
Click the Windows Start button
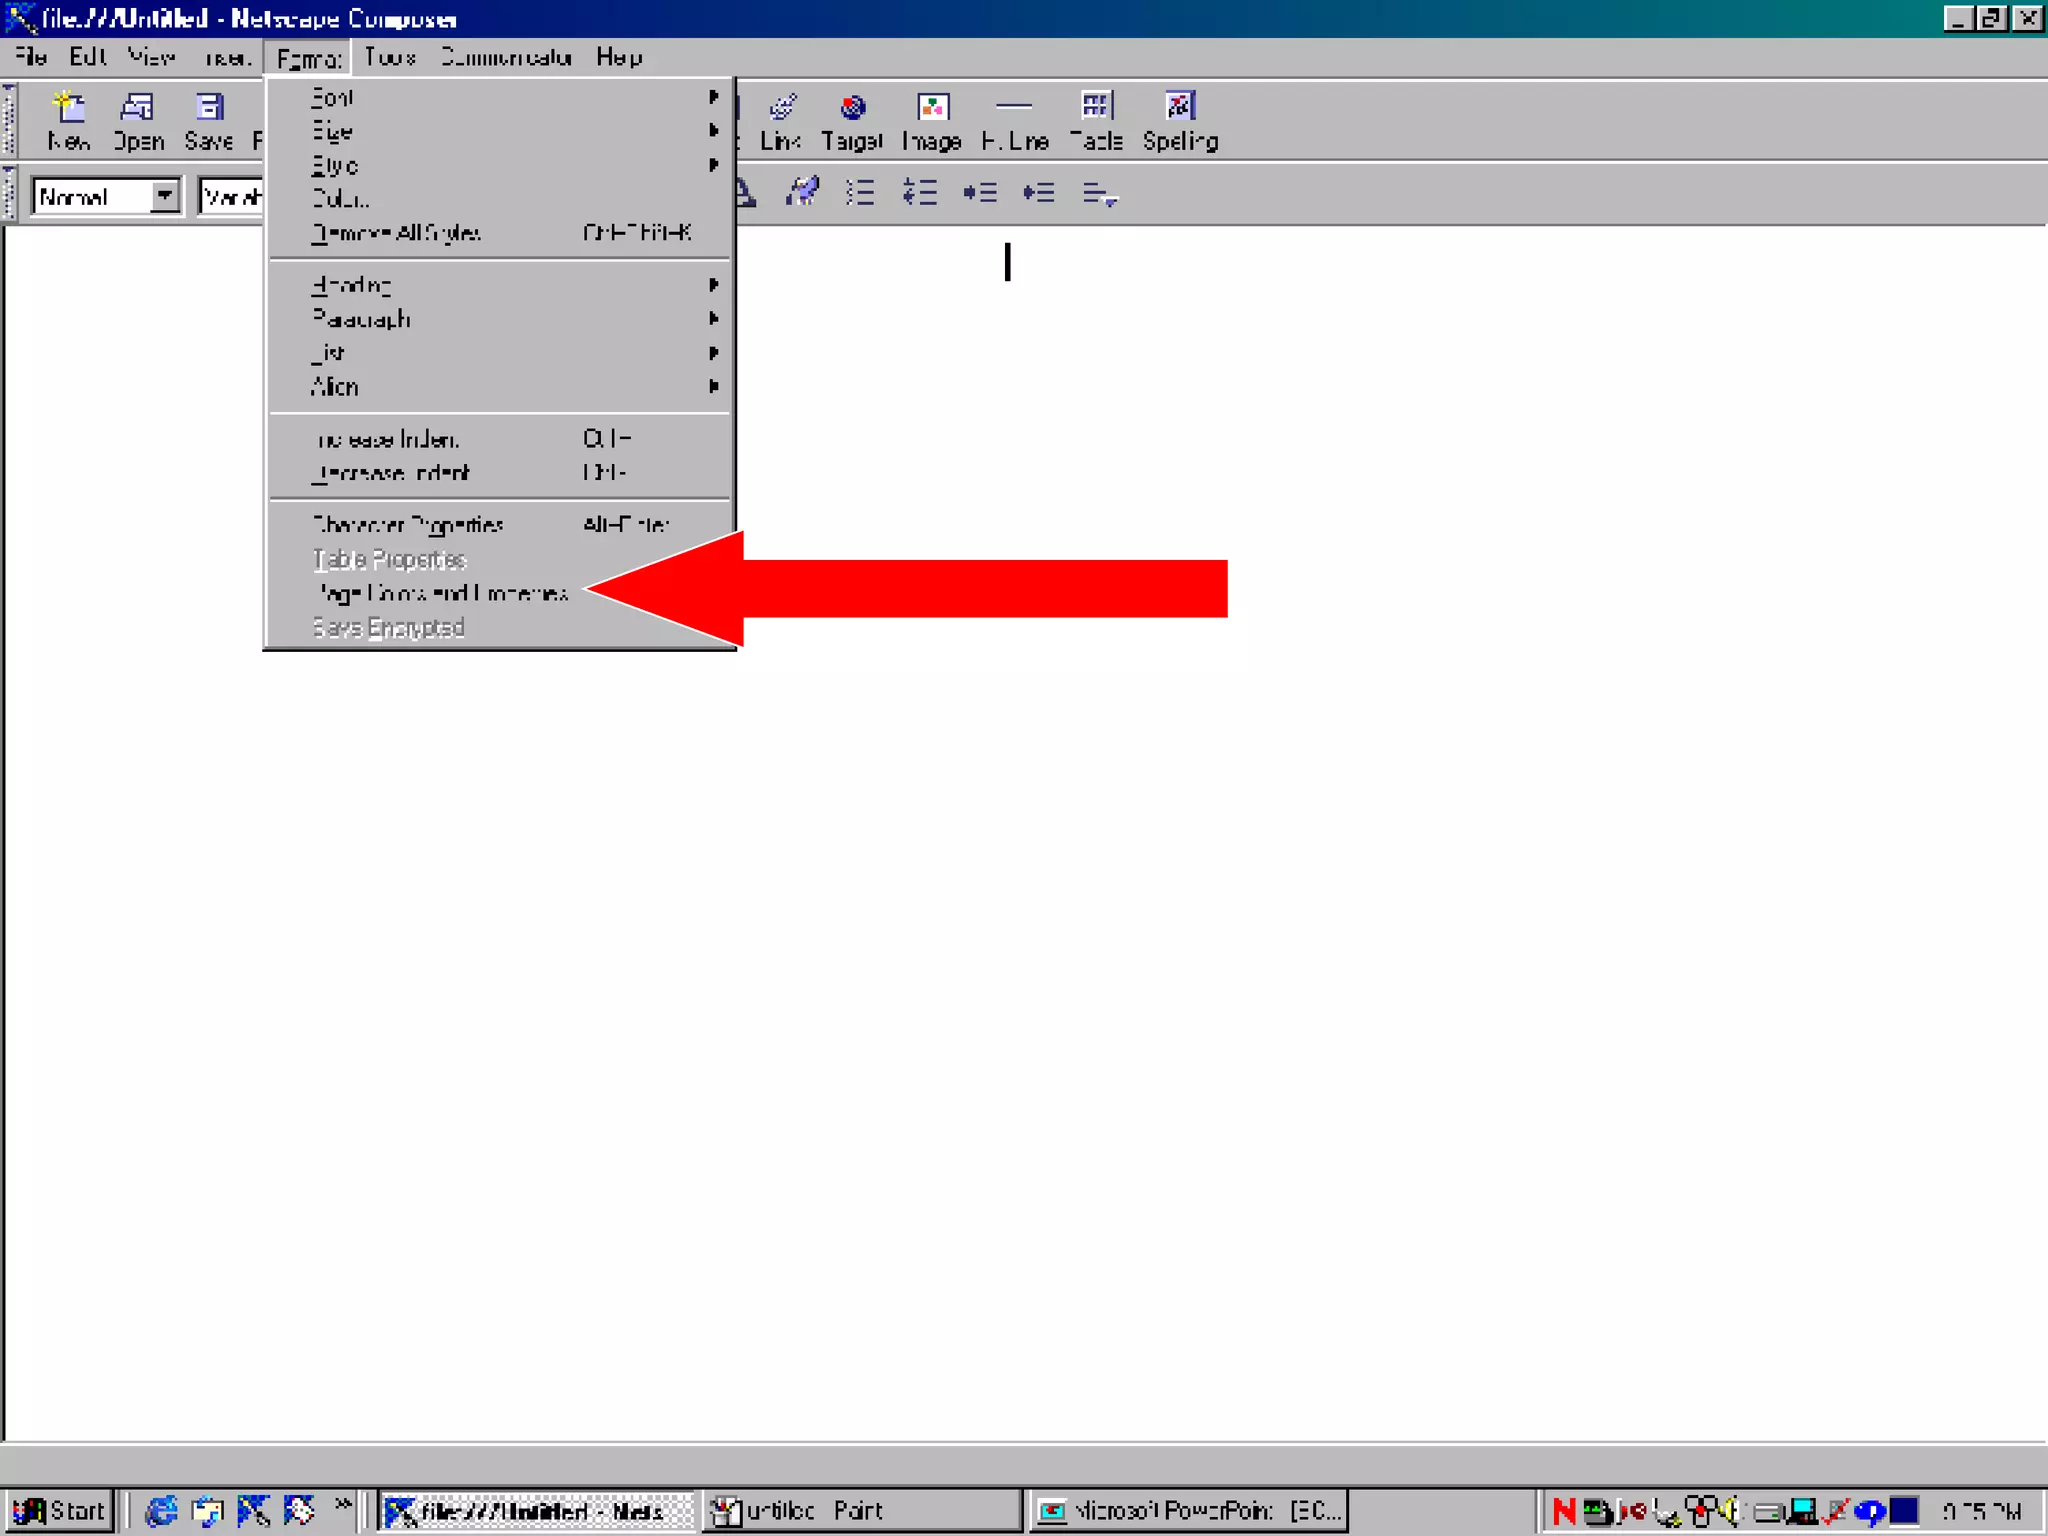60,1510
